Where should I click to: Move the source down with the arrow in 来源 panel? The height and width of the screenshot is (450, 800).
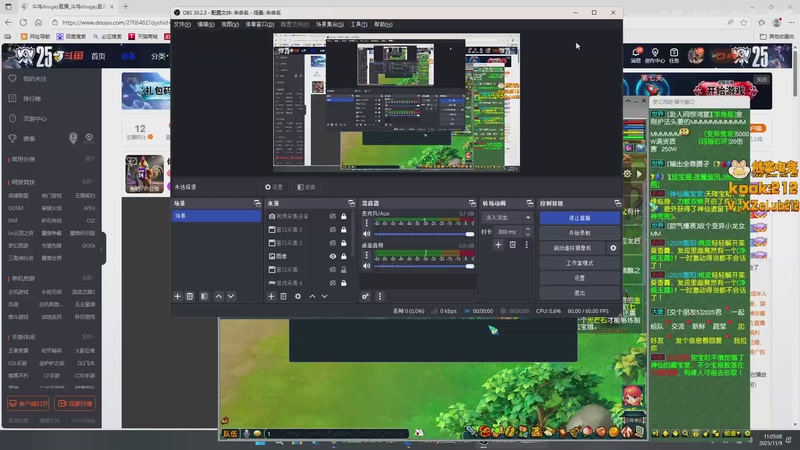pos(324,296)
